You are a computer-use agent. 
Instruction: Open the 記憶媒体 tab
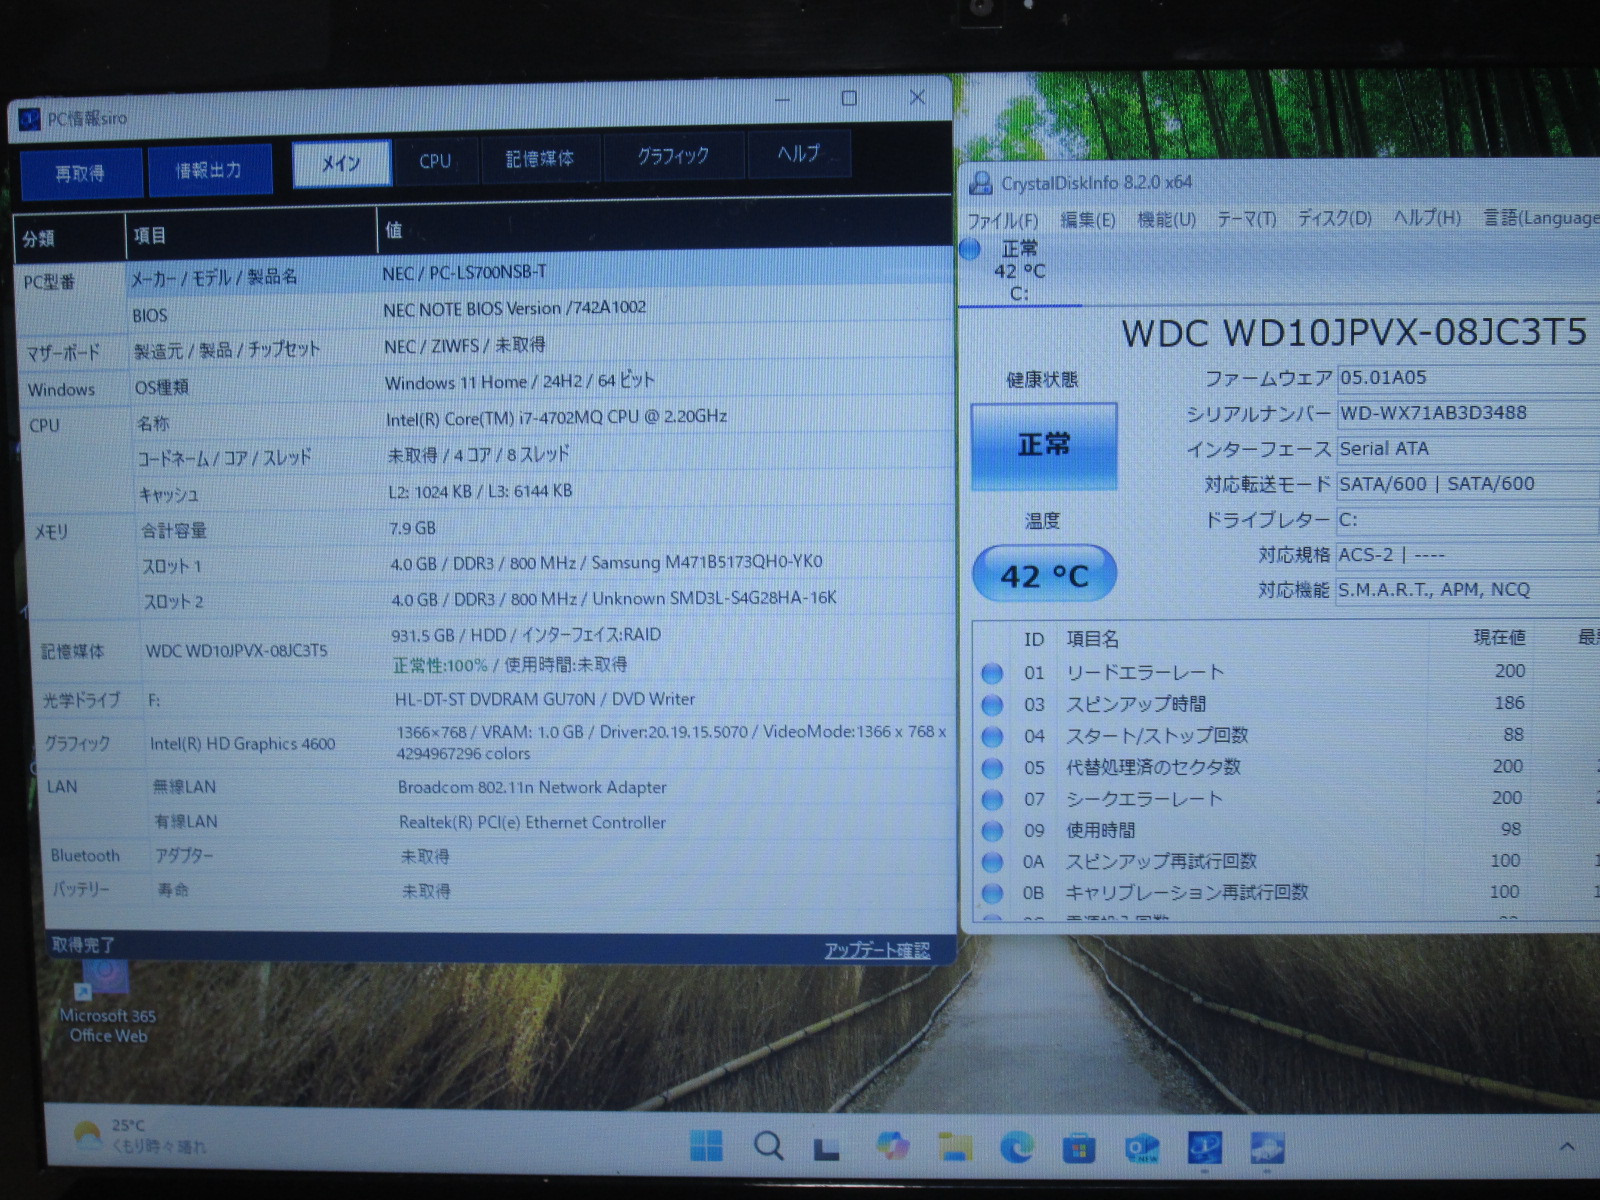point(540,159)
